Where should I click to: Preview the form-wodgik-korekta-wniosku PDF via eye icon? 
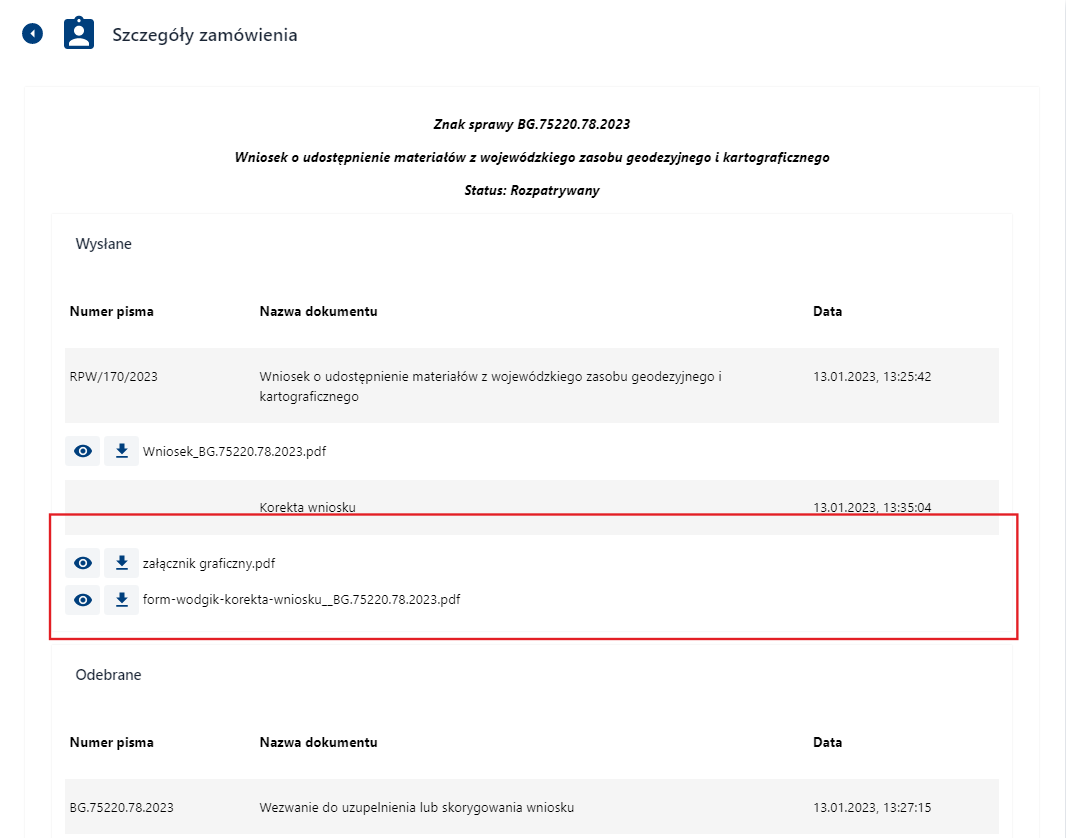point(83,600)
